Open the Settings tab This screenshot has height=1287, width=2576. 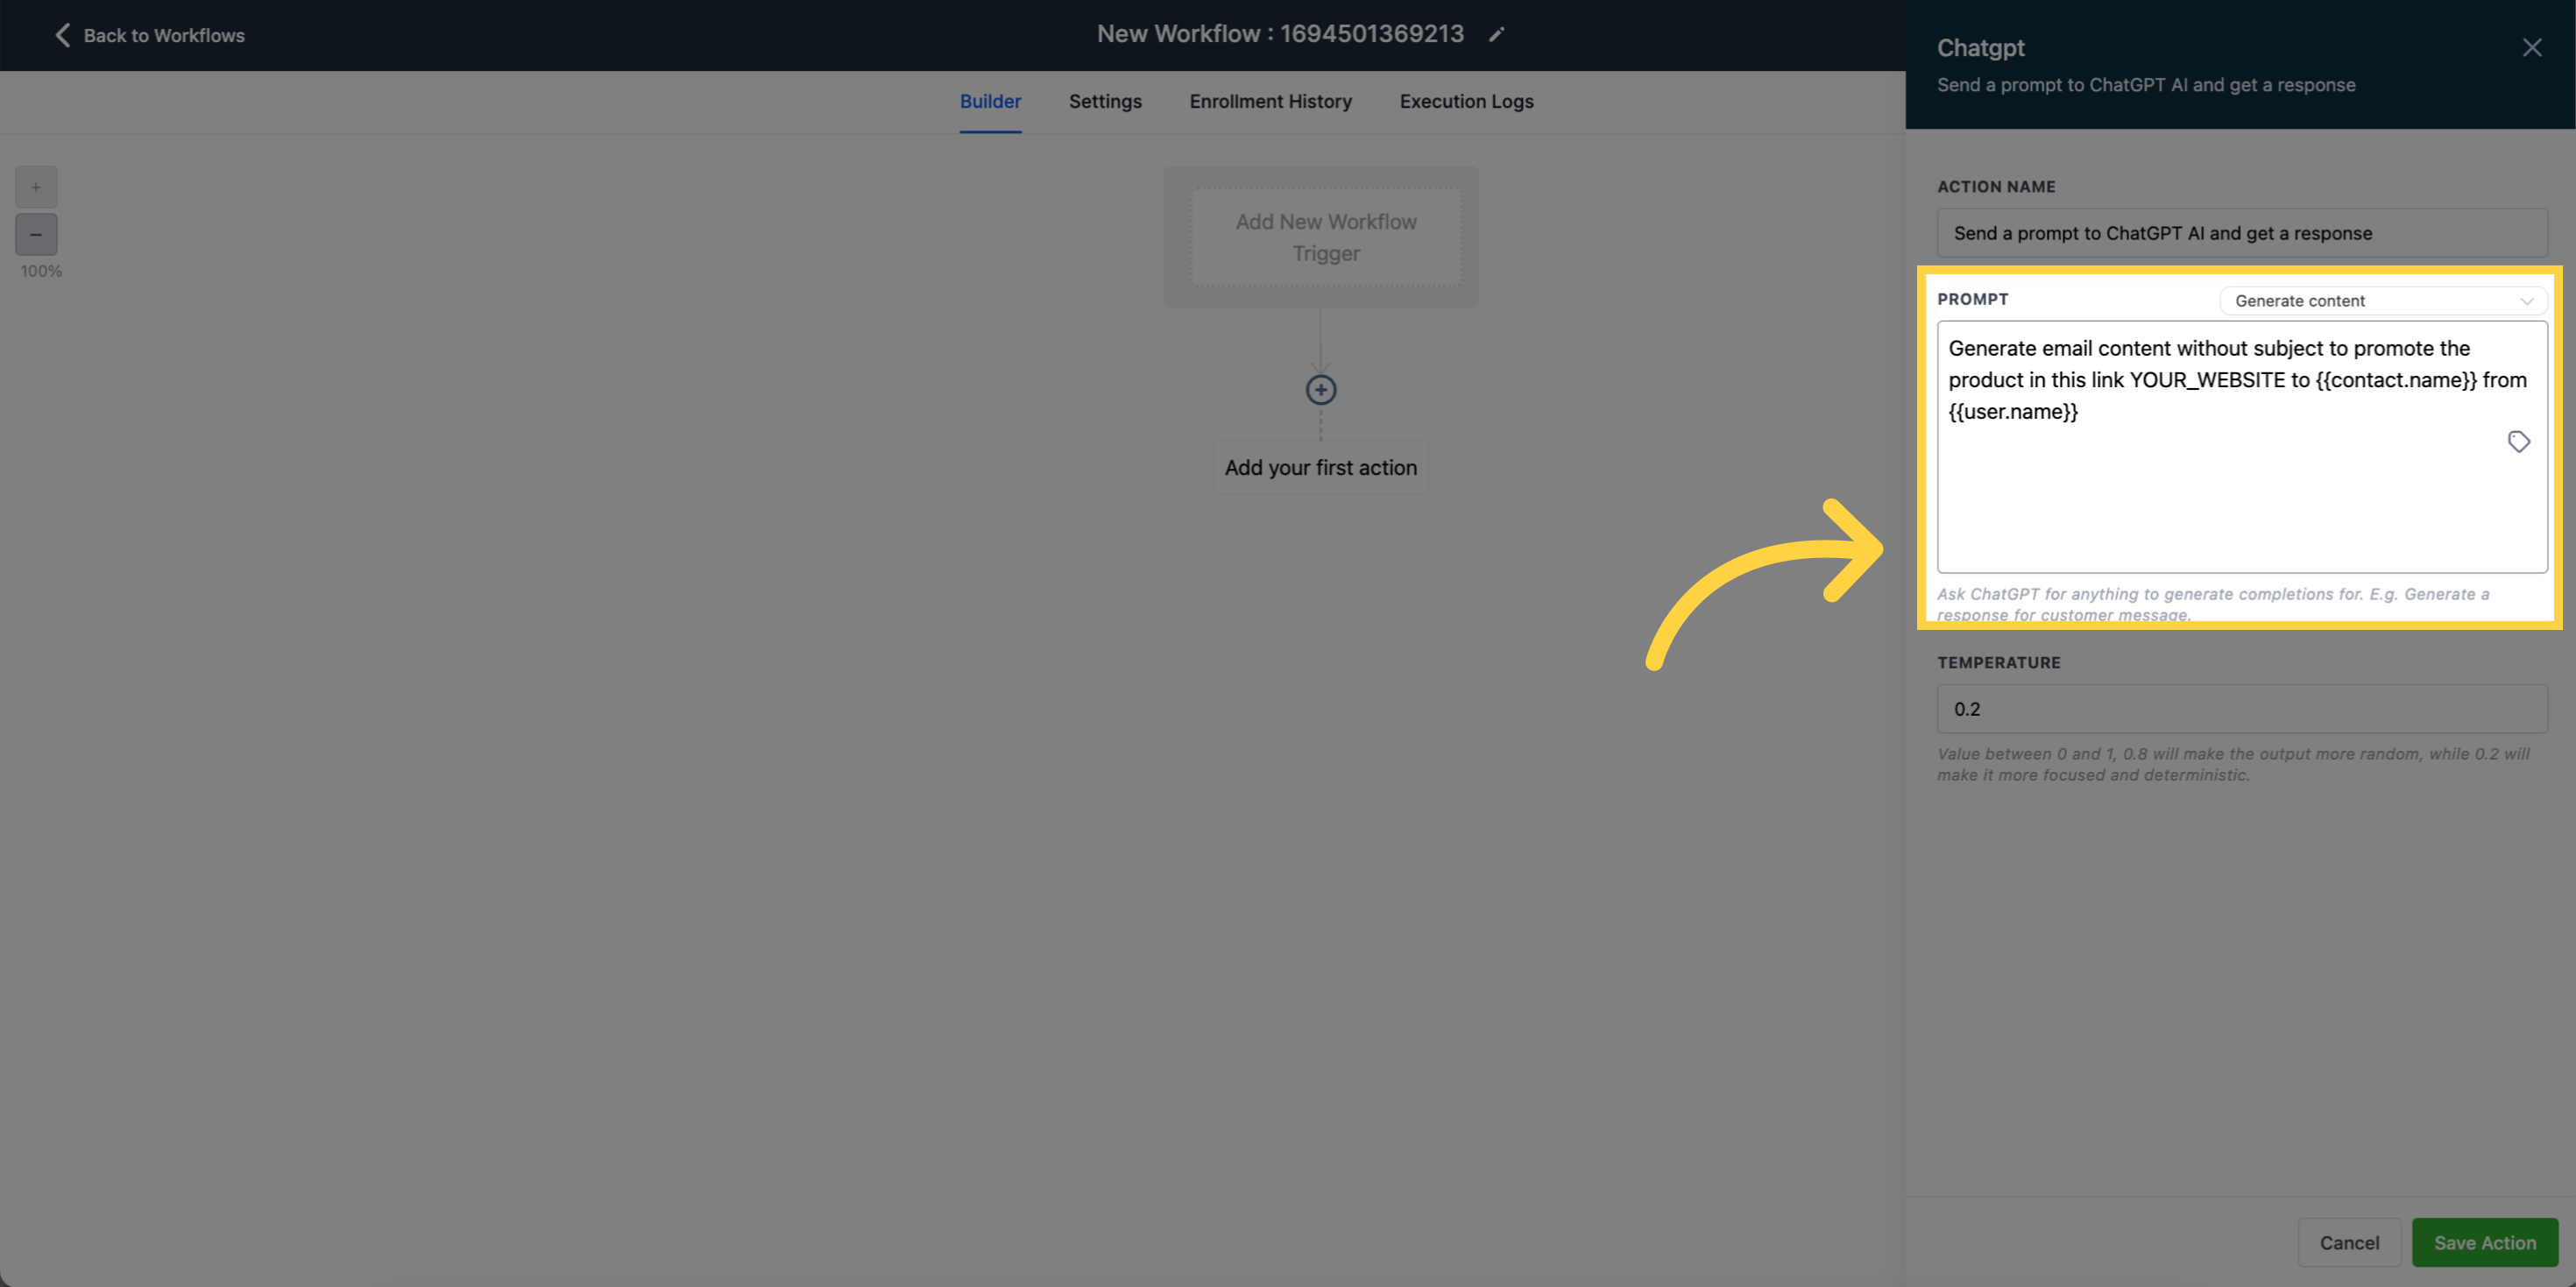point(1104,102)
